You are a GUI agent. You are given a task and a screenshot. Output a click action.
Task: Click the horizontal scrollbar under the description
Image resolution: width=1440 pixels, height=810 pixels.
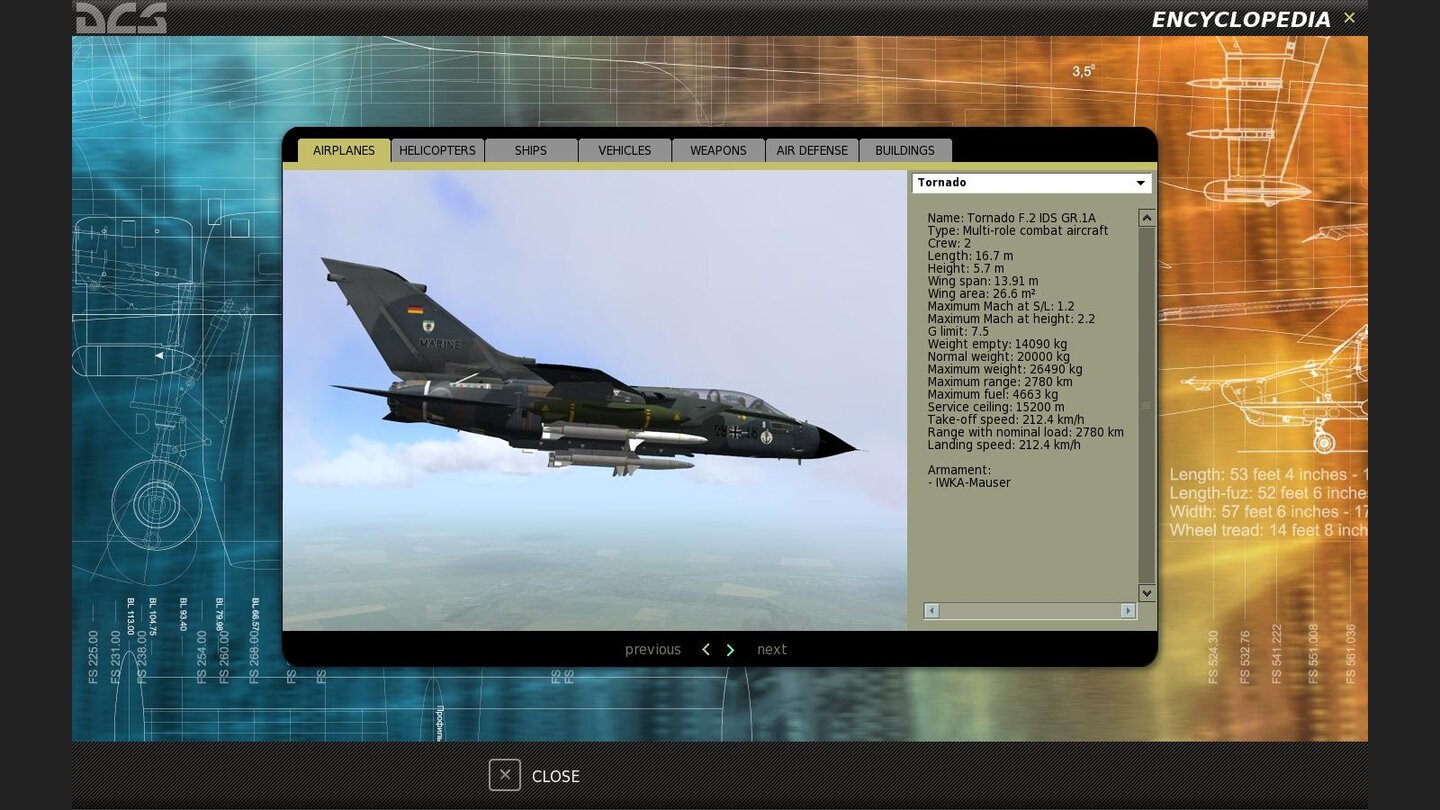(x=1030, y=610)
